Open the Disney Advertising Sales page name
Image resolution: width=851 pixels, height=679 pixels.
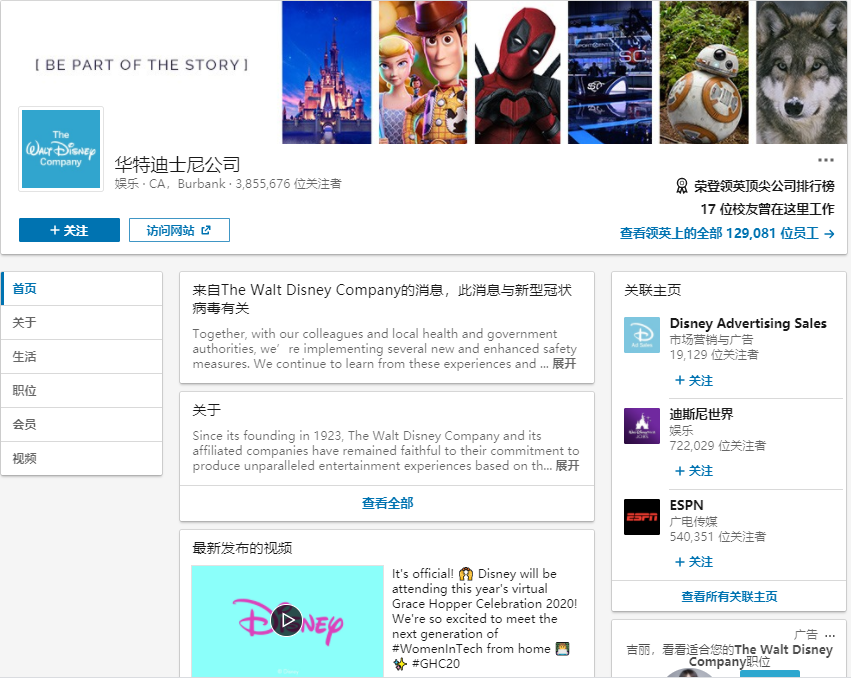[x=748, y=323]
